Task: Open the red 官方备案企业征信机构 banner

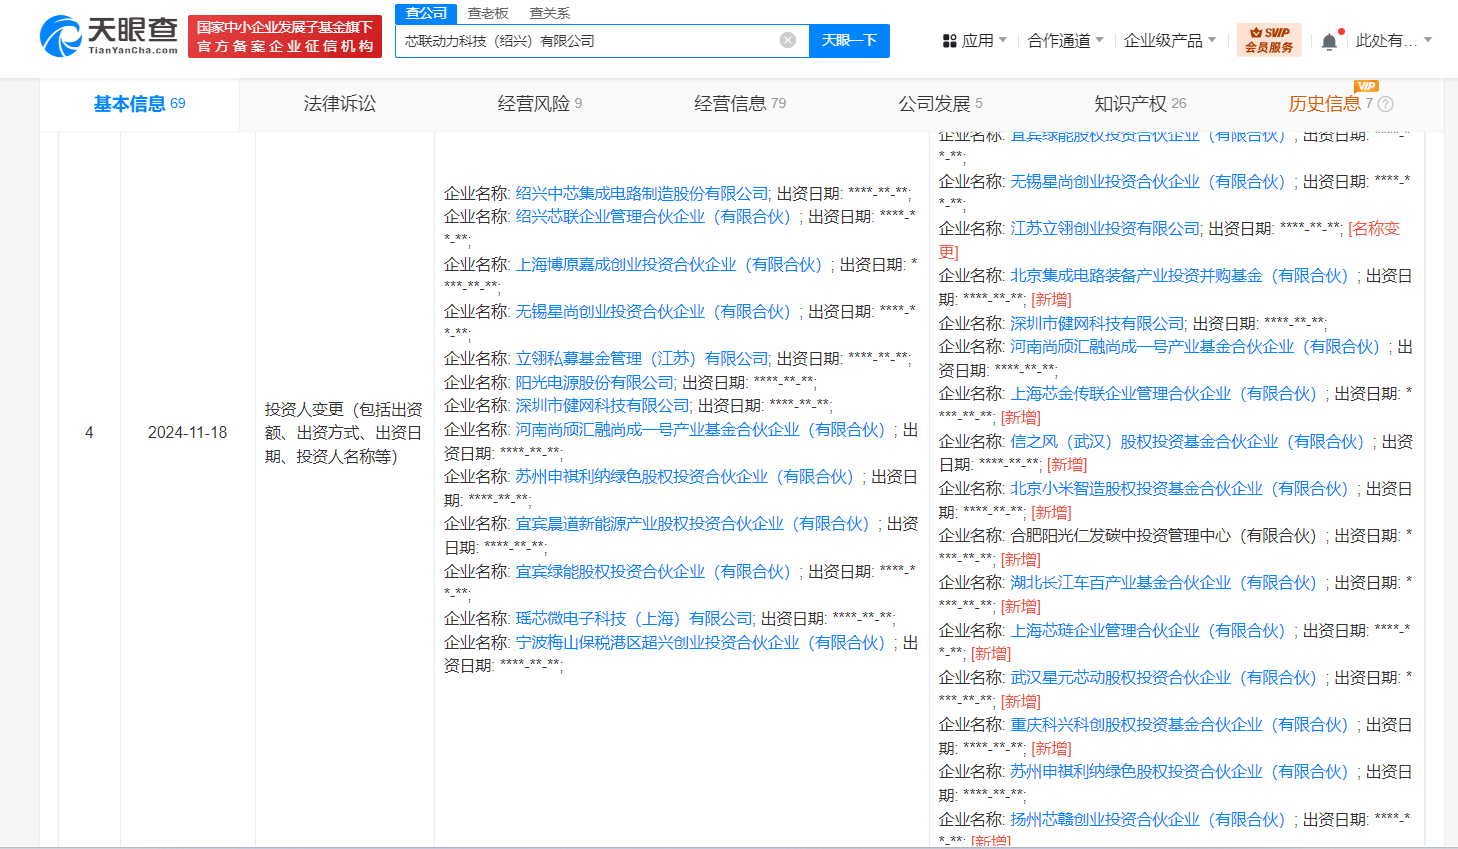Action: tap(285, 36)
